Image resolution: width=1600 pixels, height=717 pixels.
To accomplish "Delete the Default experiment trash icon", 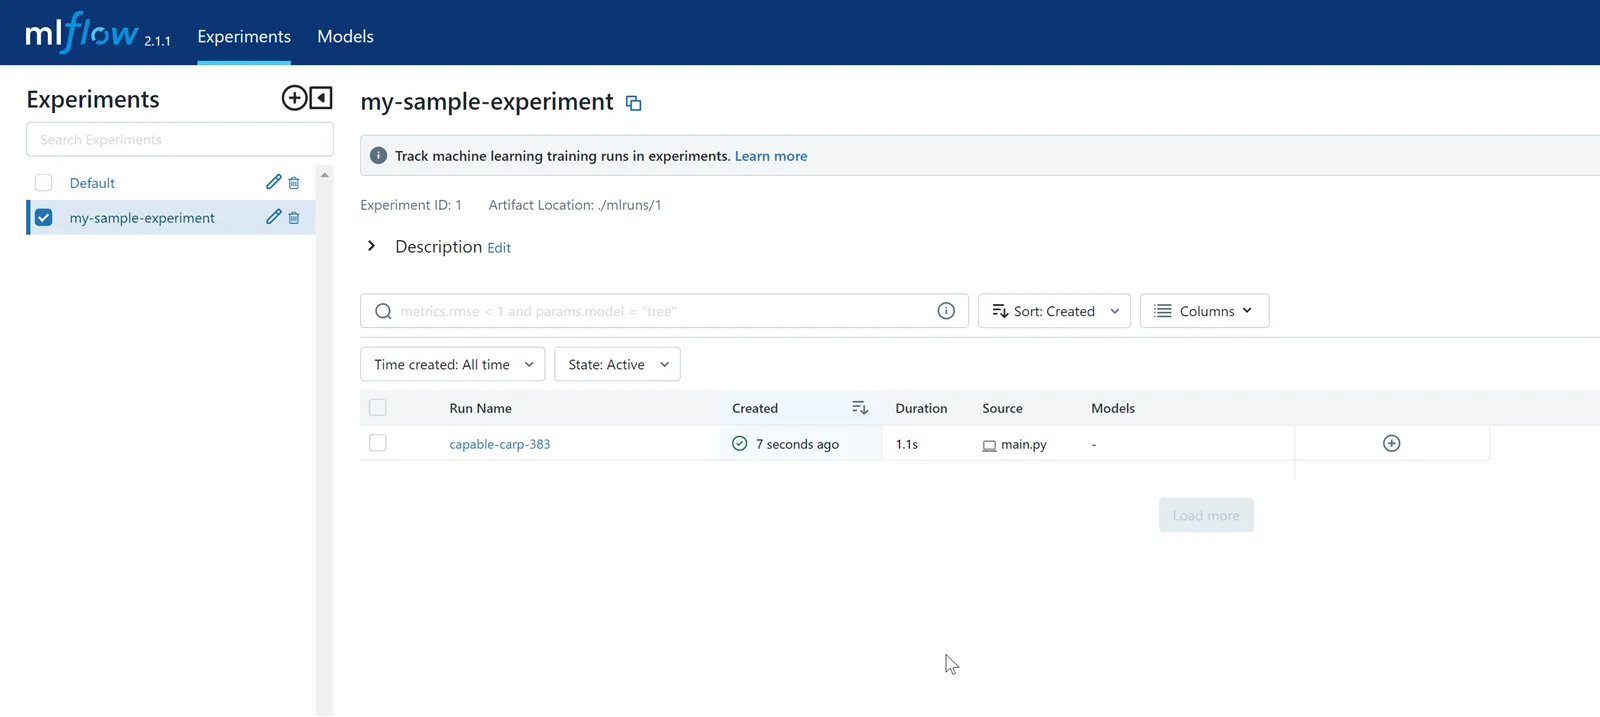I will [294, 183].
